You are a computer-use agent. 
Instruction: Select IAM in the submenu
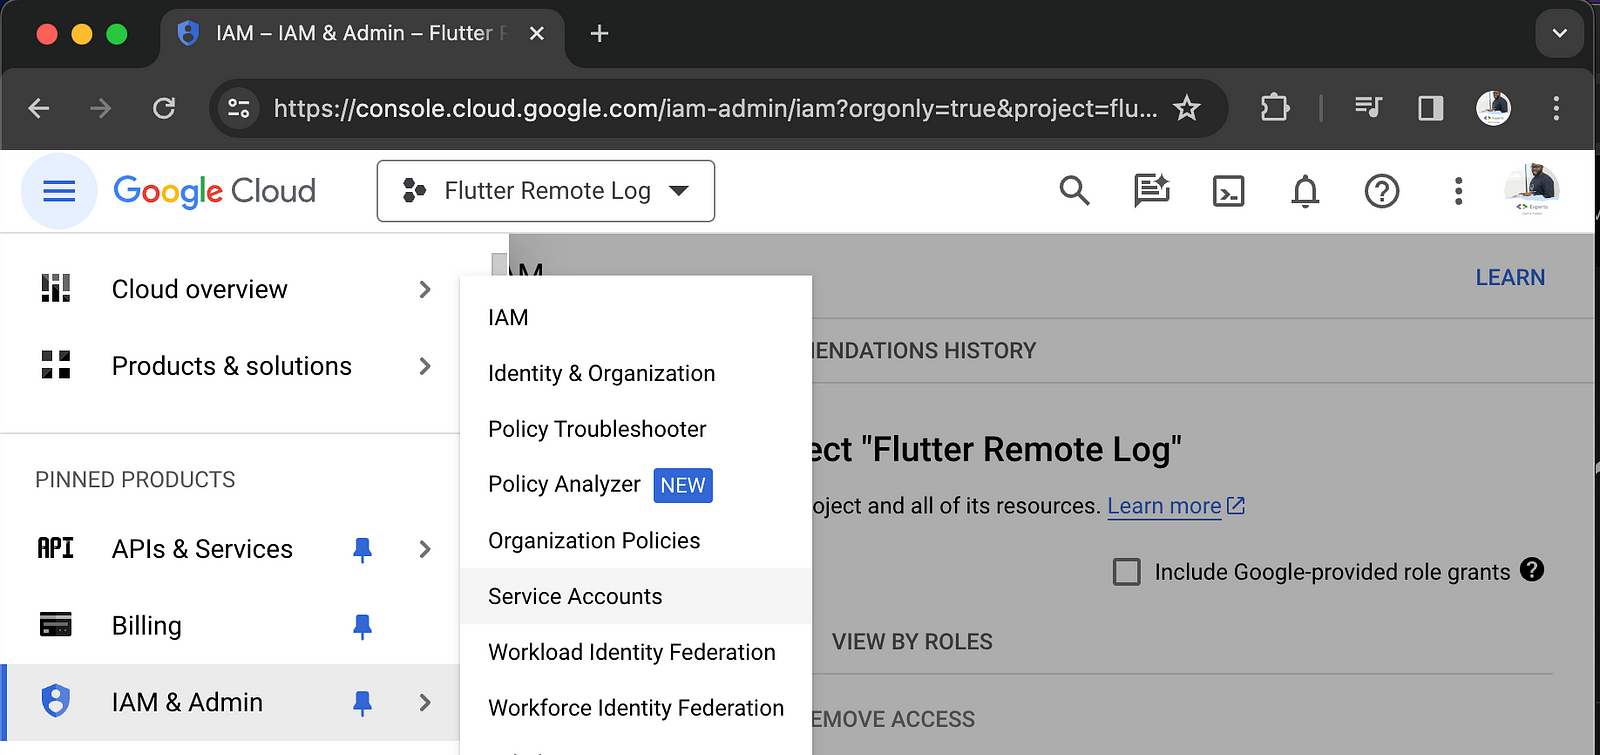(635, 318)
